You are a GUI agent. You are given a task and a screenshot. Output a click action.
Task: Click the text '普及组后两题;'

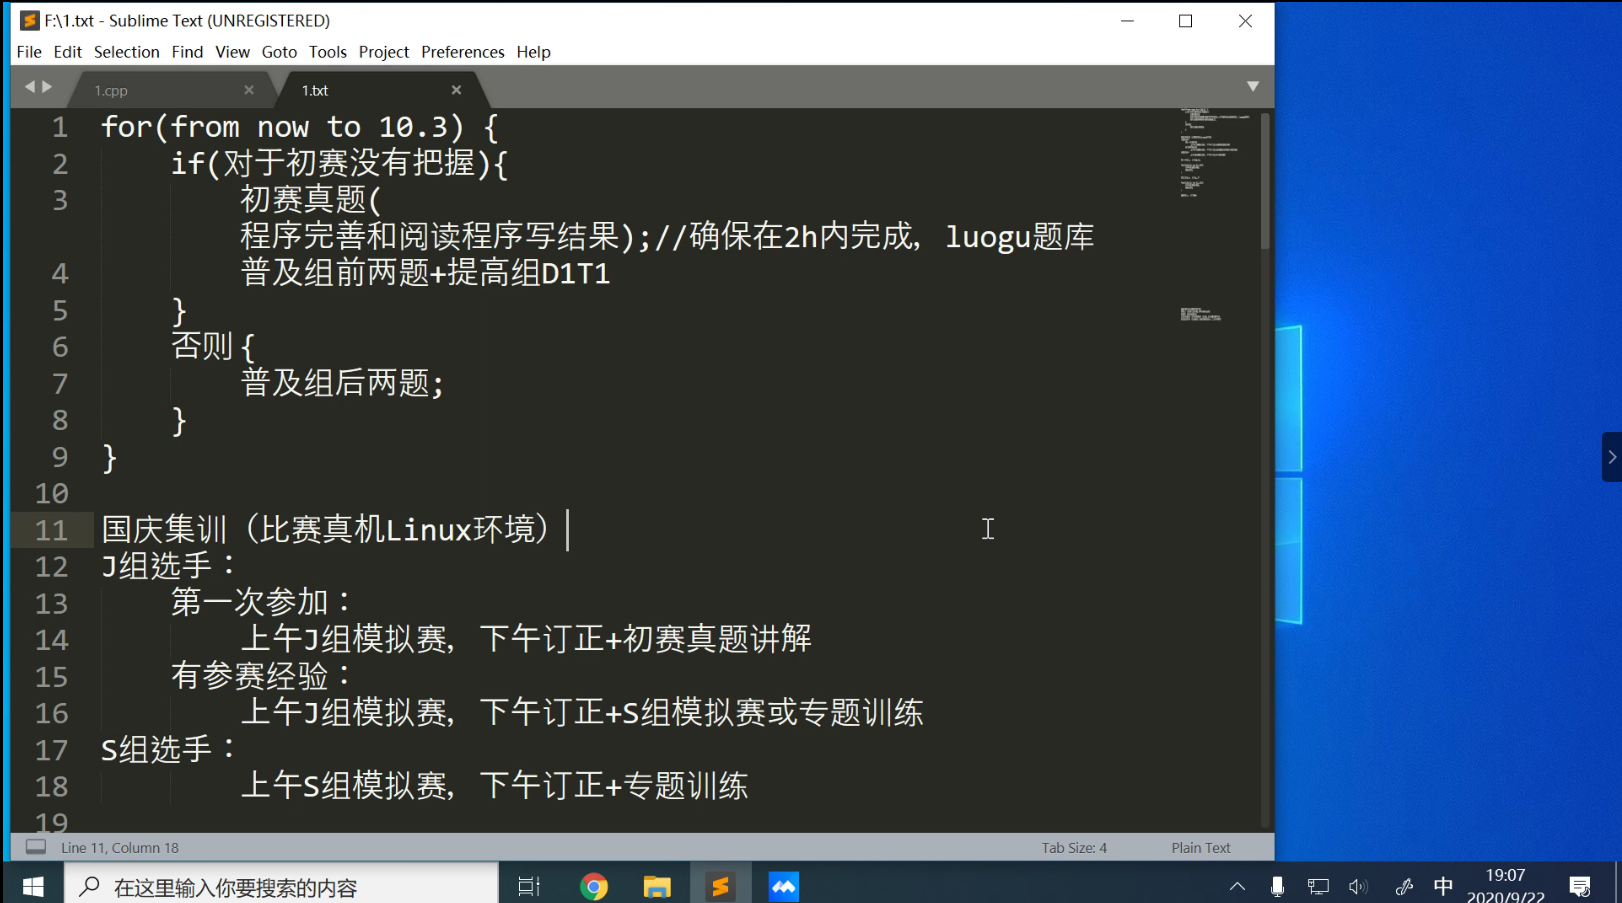coord(342,383)
